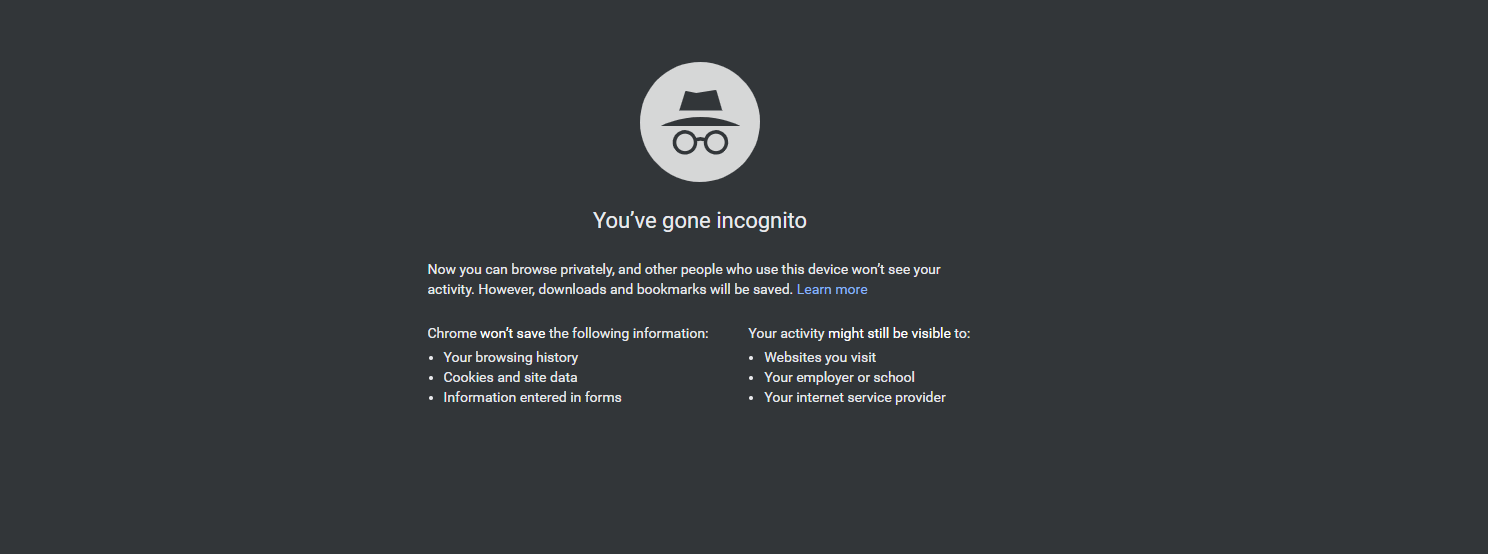1488x554 pixels.
Task: Click the bullet before "Your internet service provider"
Action: tap(752, 398)
